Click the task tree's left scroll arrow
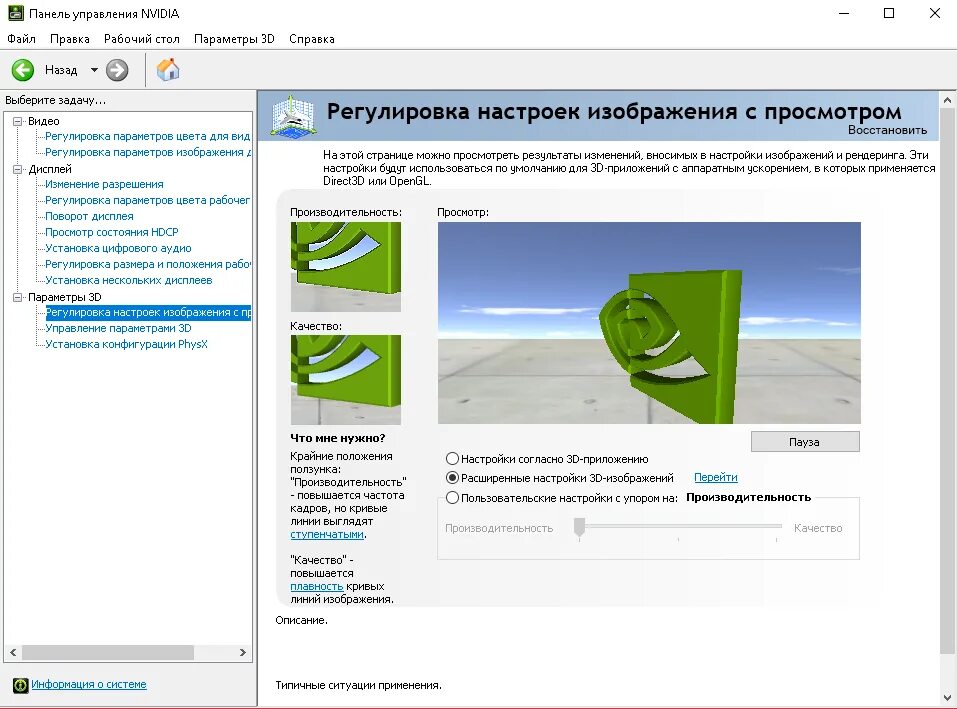Screen dimensions: 957x709 coord(13,652)
